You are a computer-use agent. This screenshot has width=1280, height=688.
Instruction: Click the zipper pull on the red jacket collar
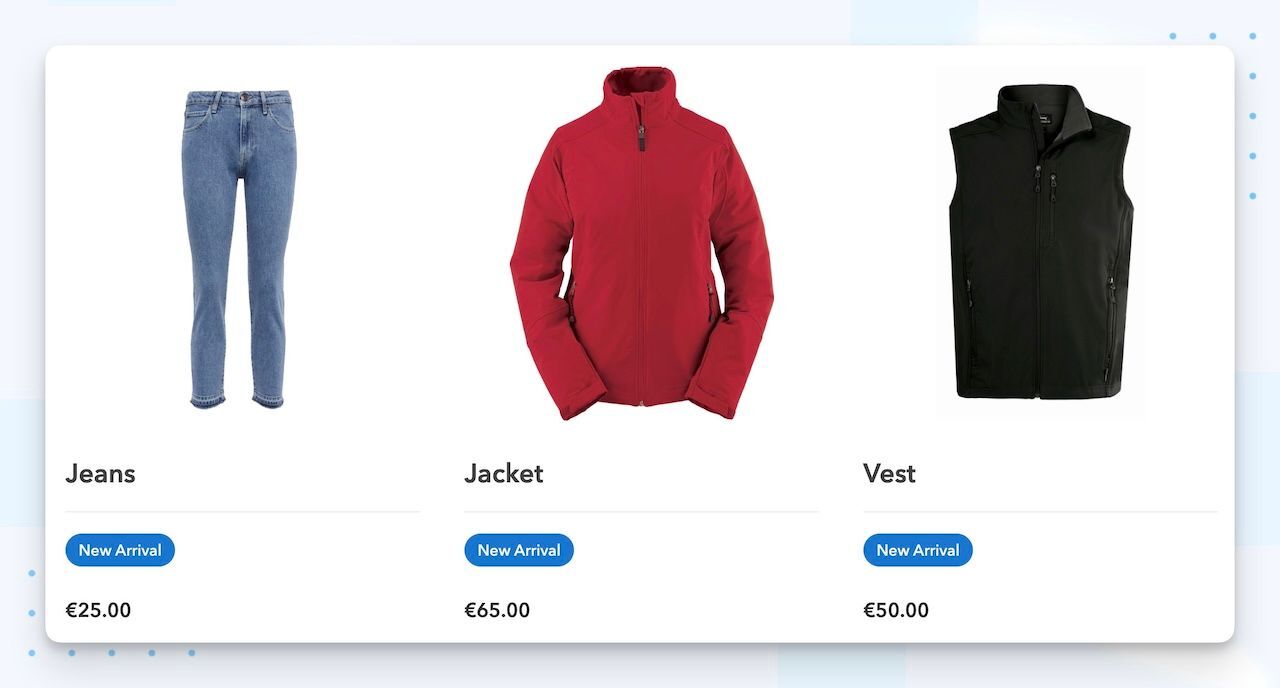(x=642, y=137)
